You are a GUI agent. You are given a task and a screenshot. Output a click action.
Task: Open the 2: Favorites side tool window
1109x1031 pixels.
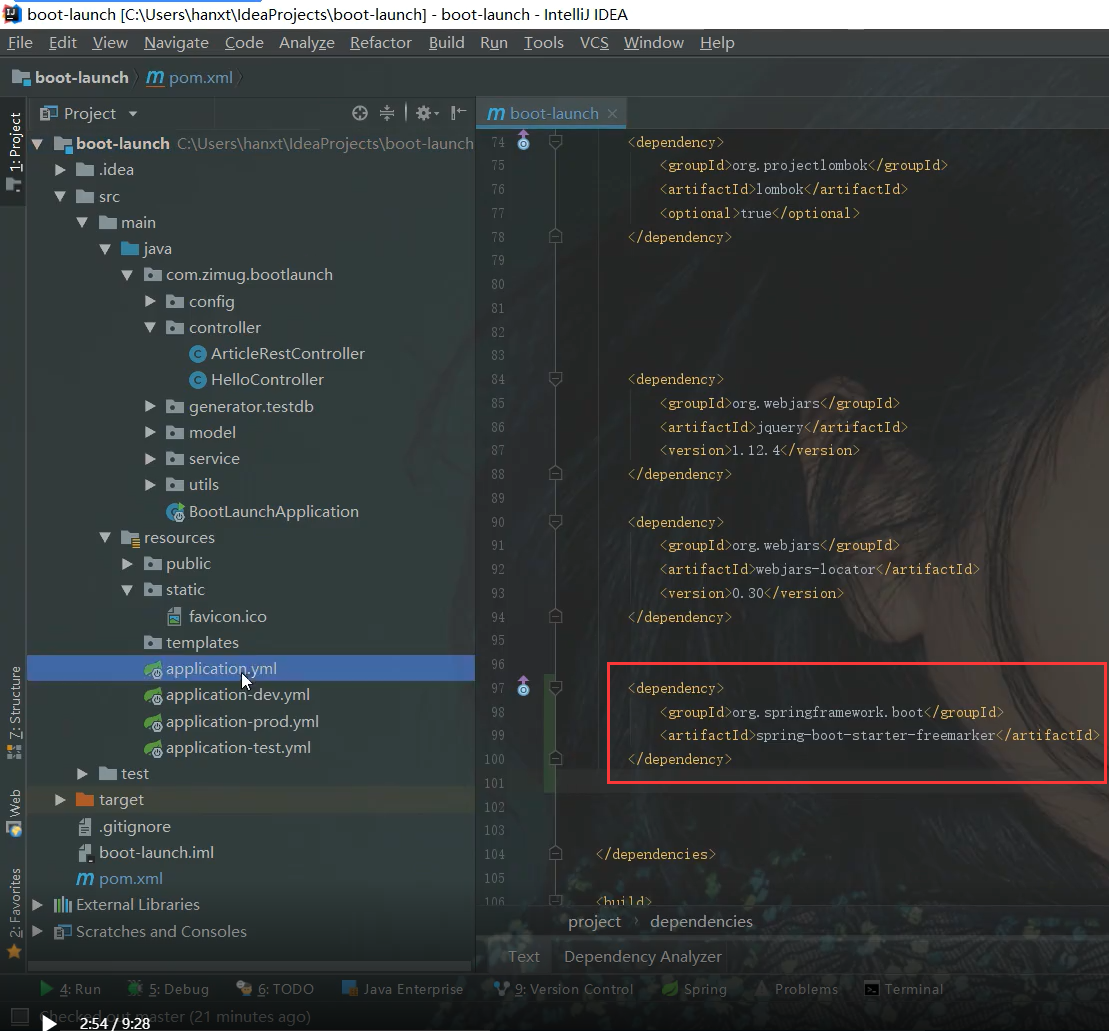[x=13, y=913]
